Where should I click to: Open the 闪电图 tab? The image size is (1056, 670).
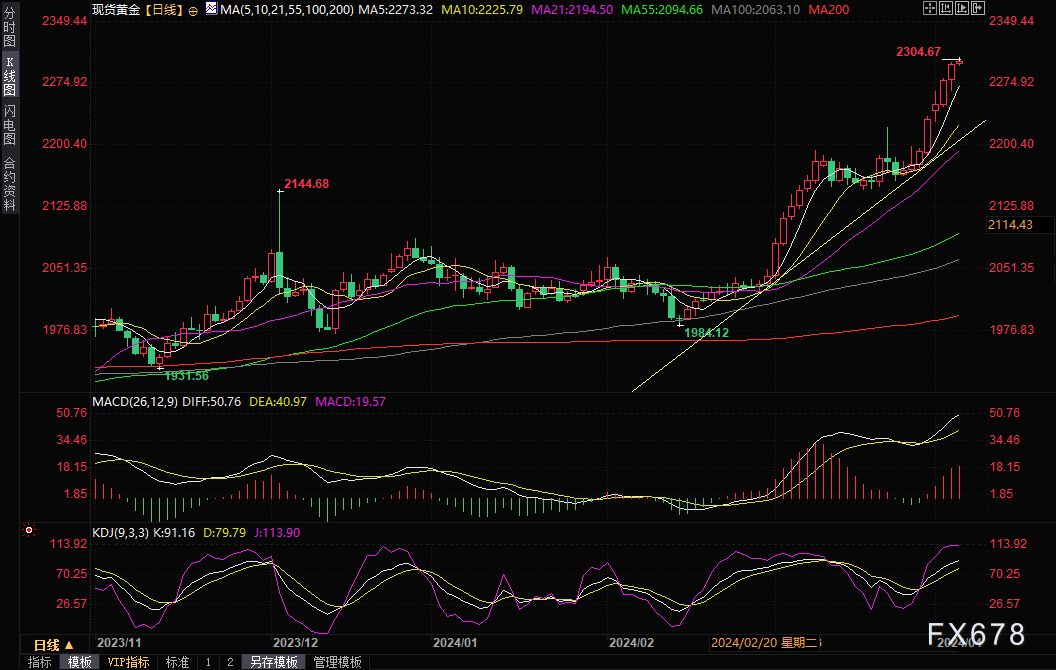[9, 125]
